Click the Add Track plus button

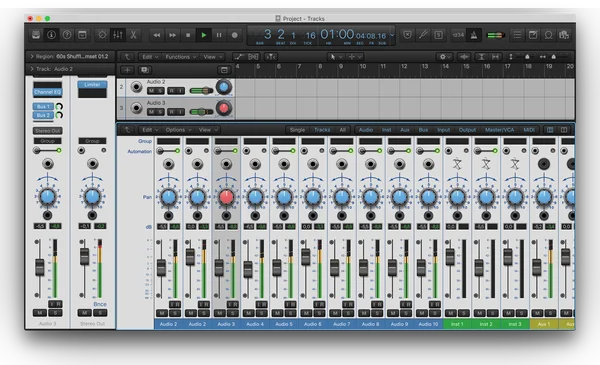tap(127, 70)
